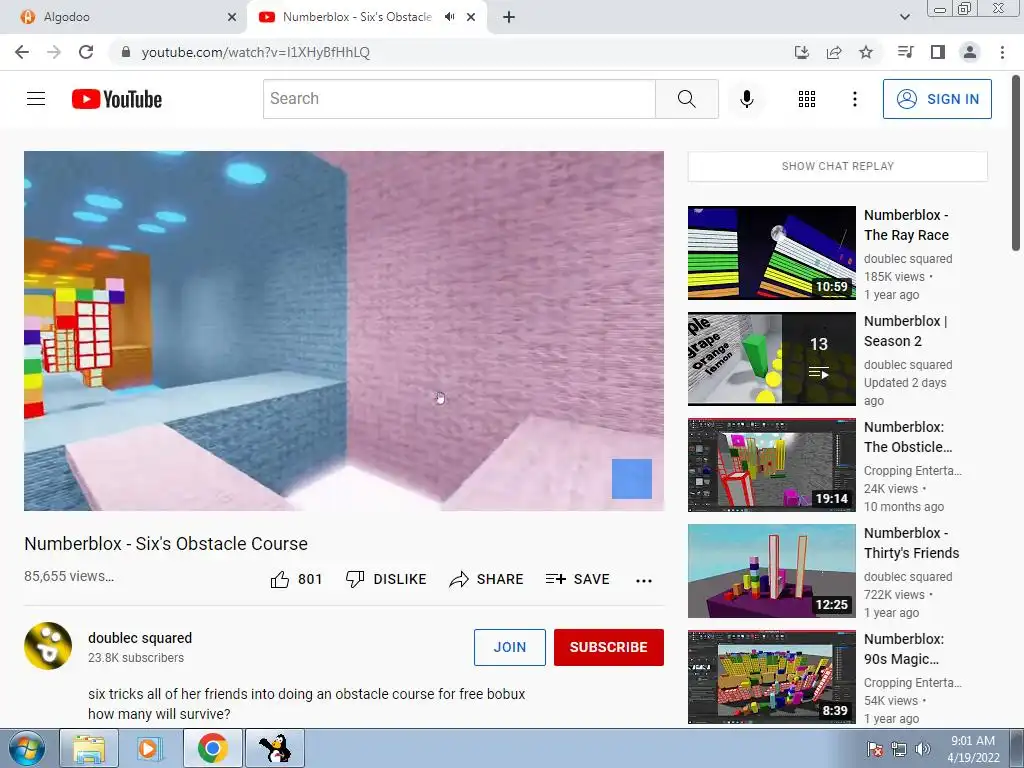This screenshot has height=768, width=1024.
Task: Open the 90s Magic video thumbnail
Action: [771, 677]
